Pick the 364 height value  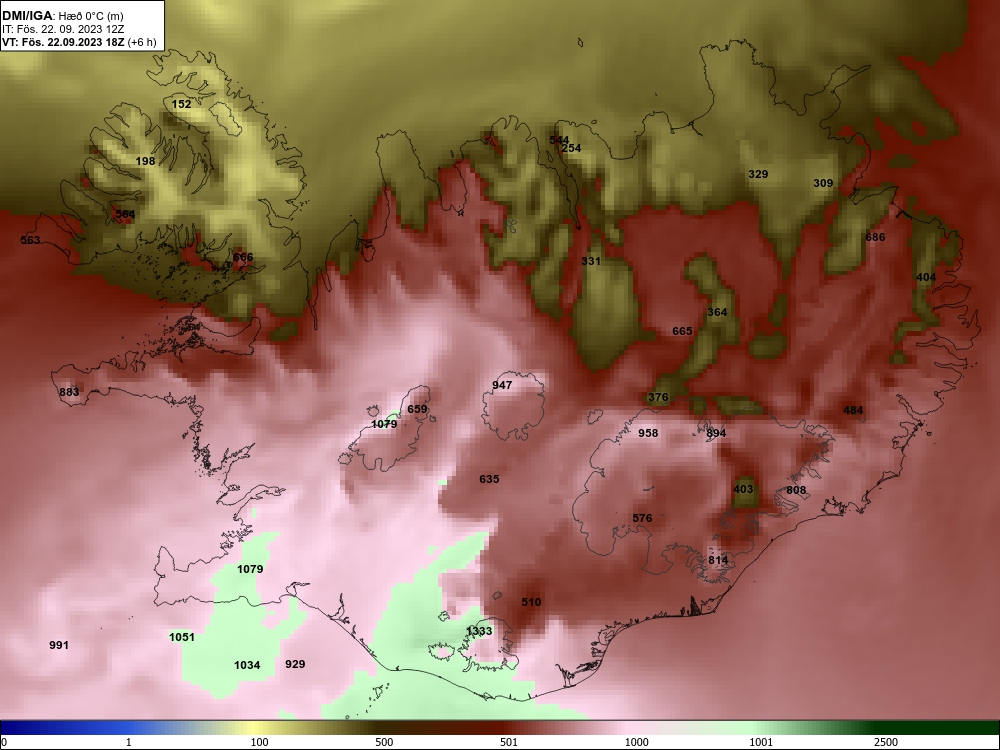coord(717,312)
